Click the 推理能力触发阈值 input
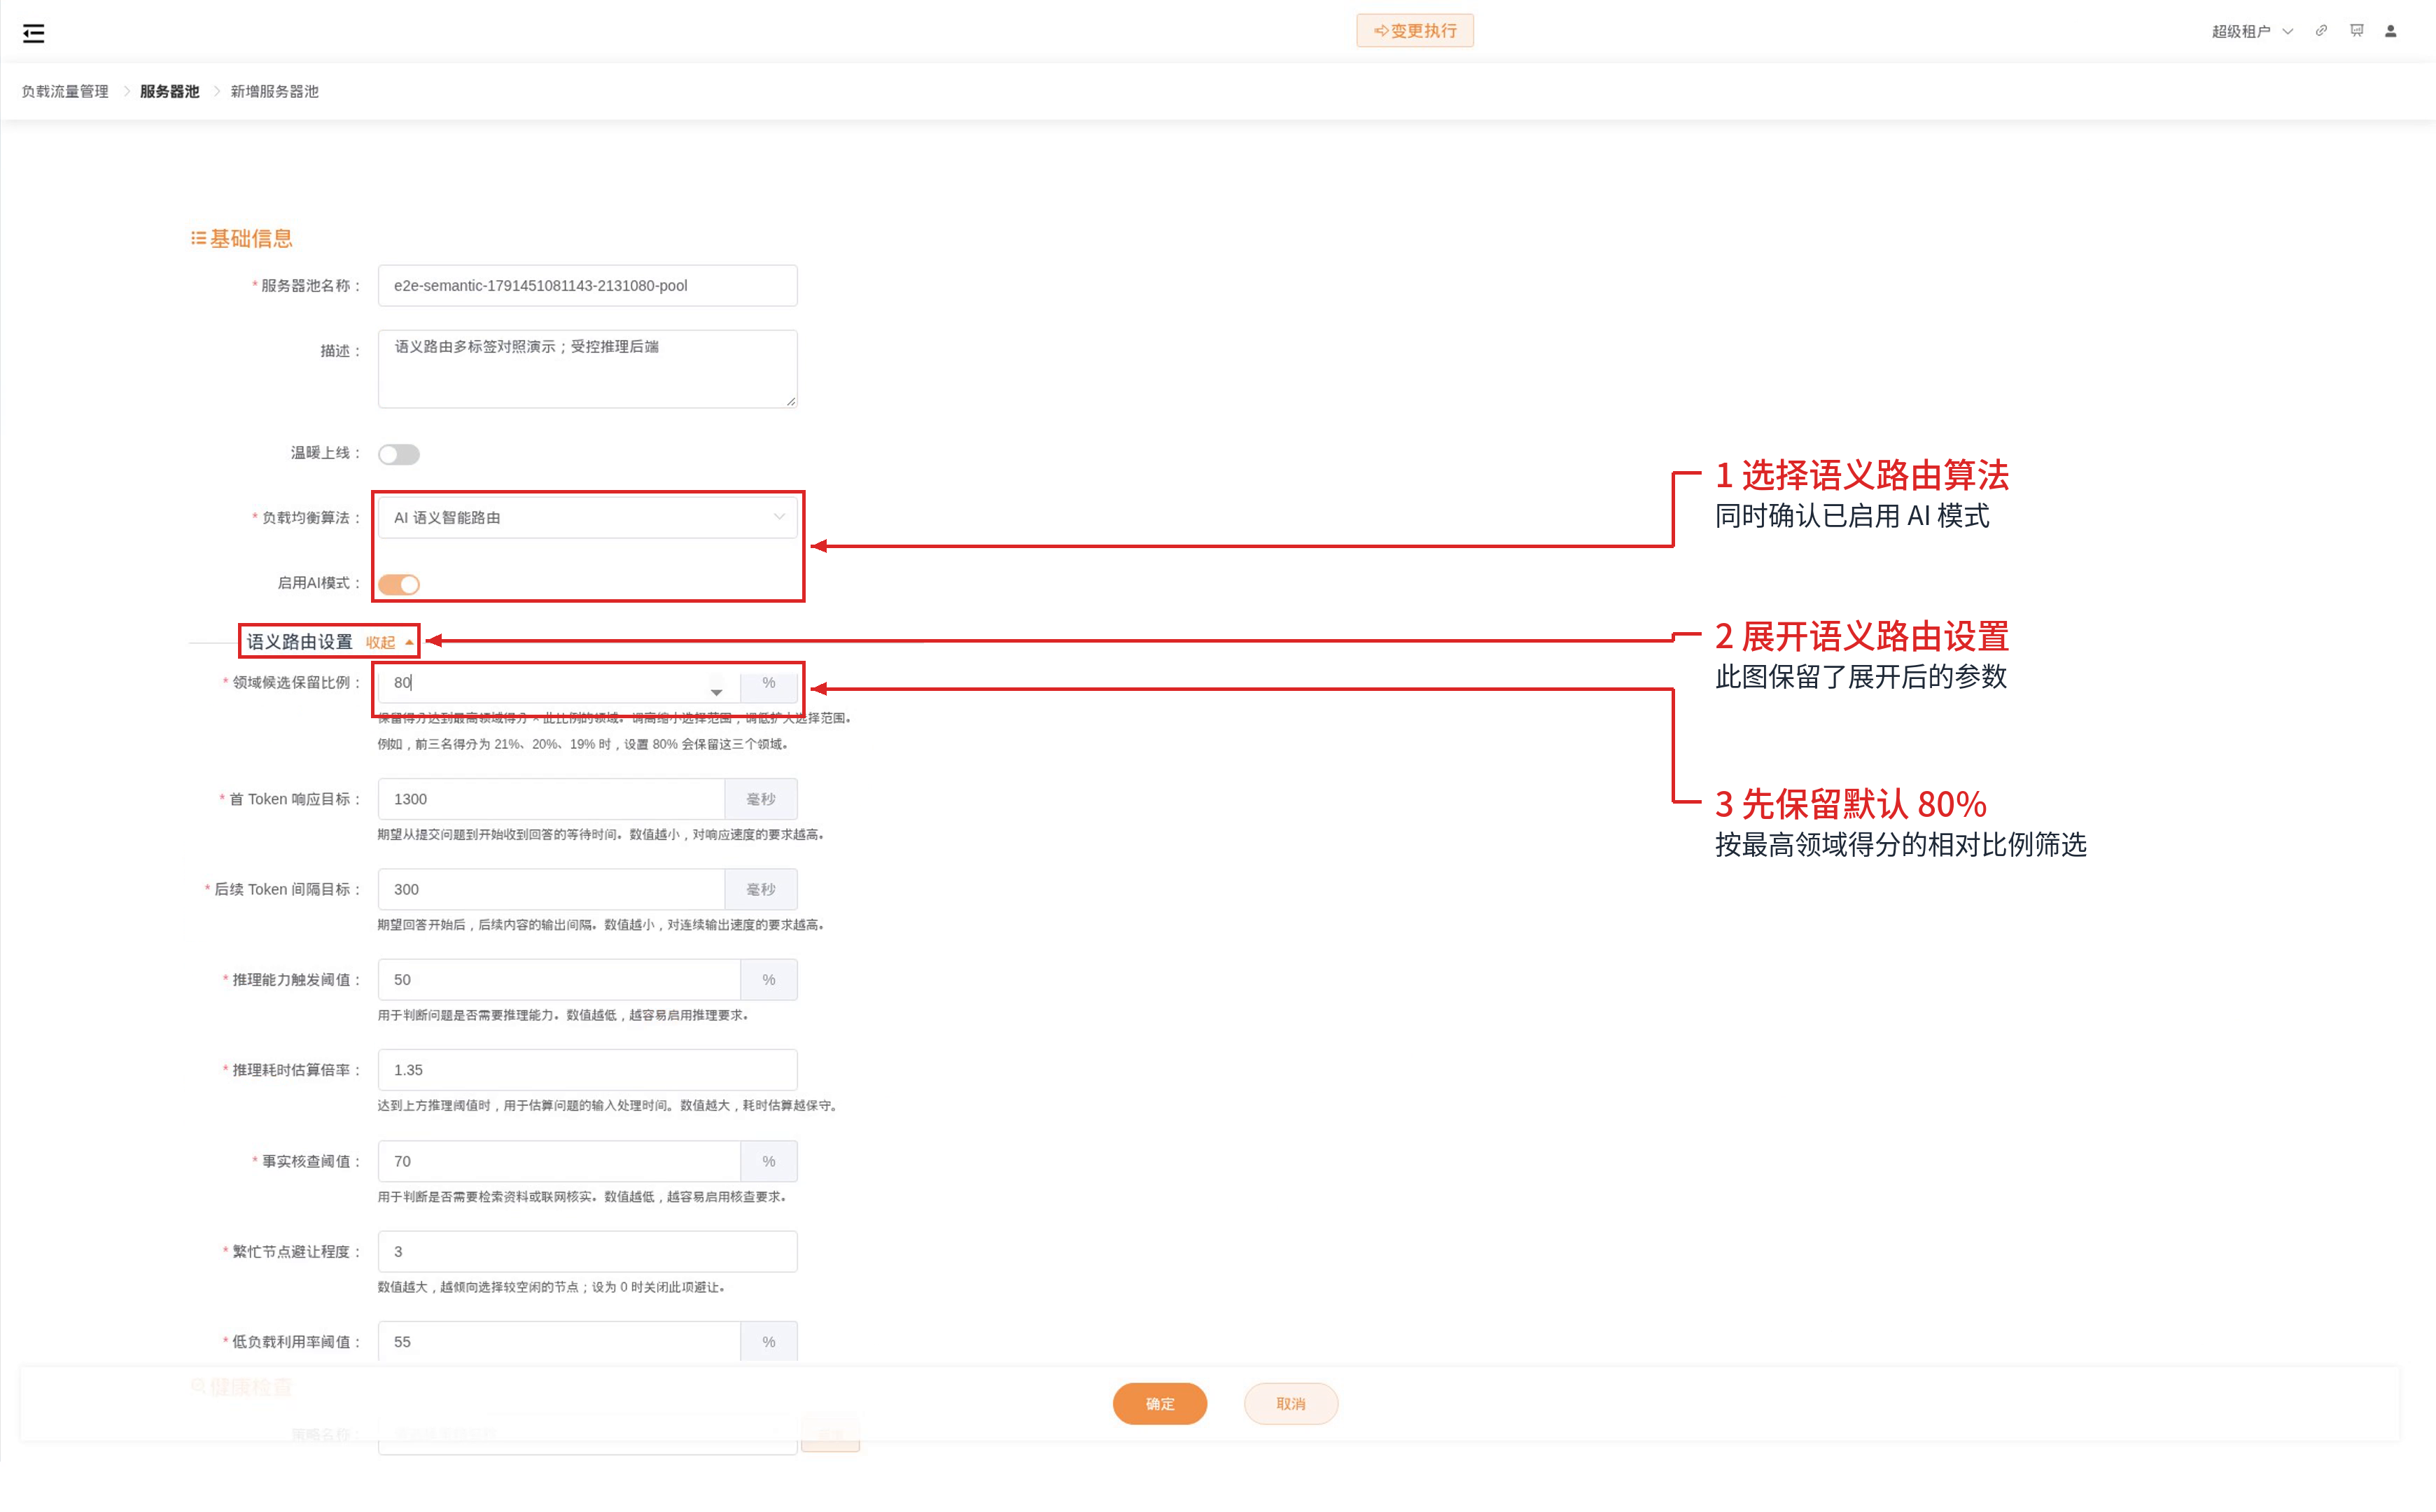This screenshot has height=1512, width=2436. 559,979
